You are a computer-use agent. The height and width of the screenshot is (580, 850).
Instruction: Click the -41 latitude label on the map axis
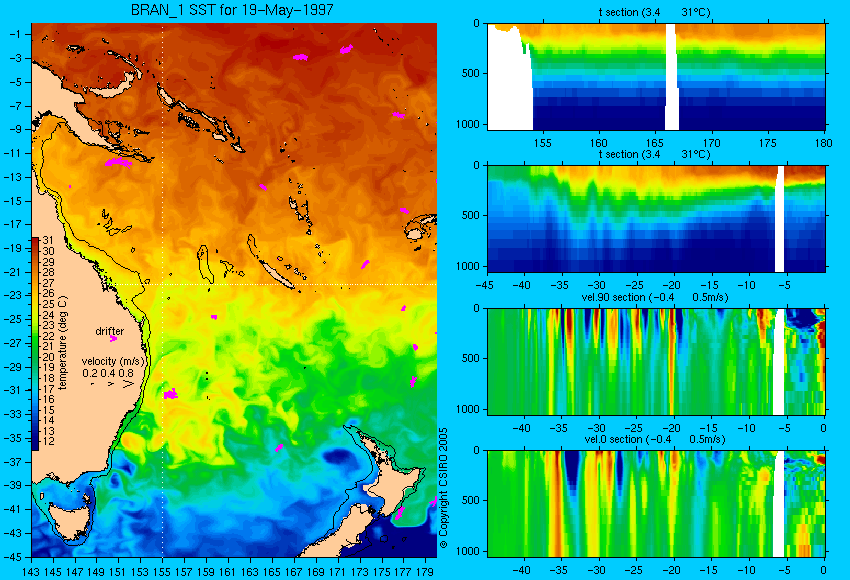12,509
